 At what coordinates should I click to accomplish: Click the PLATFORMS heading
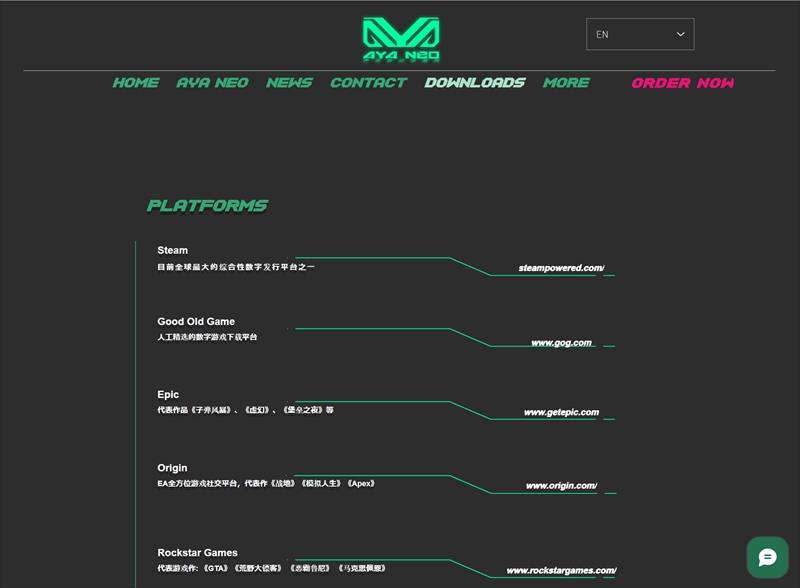(207, 206)
